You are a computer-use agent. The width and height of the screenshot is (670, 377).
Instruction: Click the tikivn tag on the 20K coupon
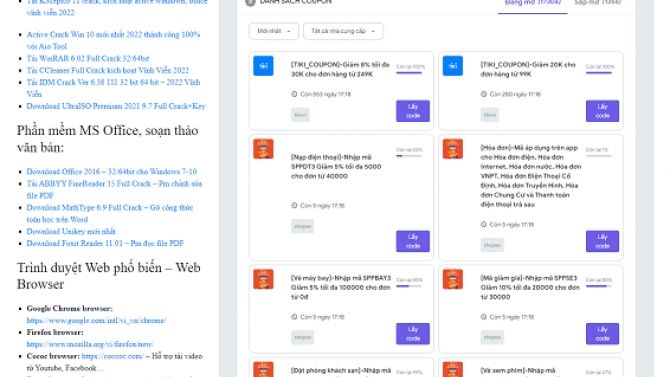(x=490, y=115)
